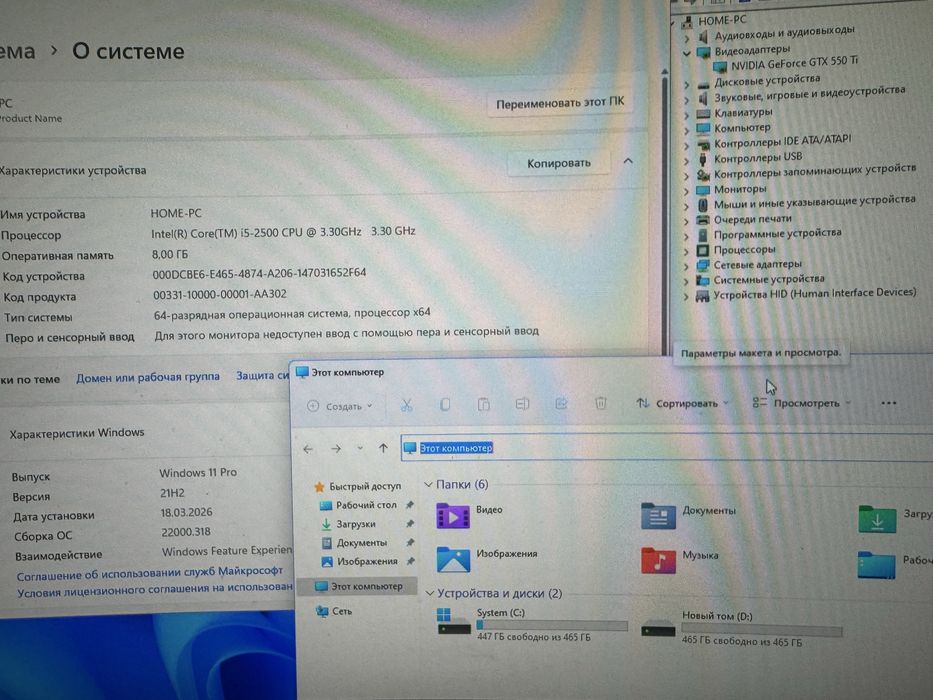The image size is (933, 700).
Task: Expand the Контроллеры USB node
Action: tap(687, 161)
